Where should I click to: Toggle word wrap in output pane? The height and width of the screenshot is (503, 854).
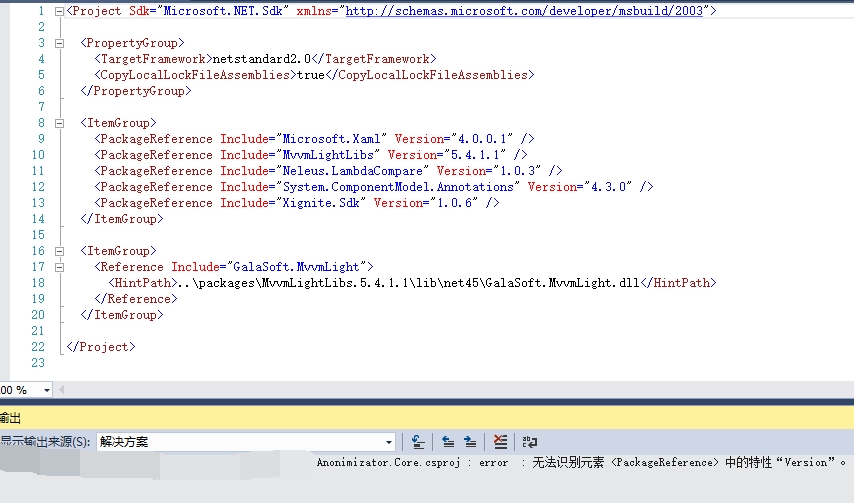[x=529, y=442]
